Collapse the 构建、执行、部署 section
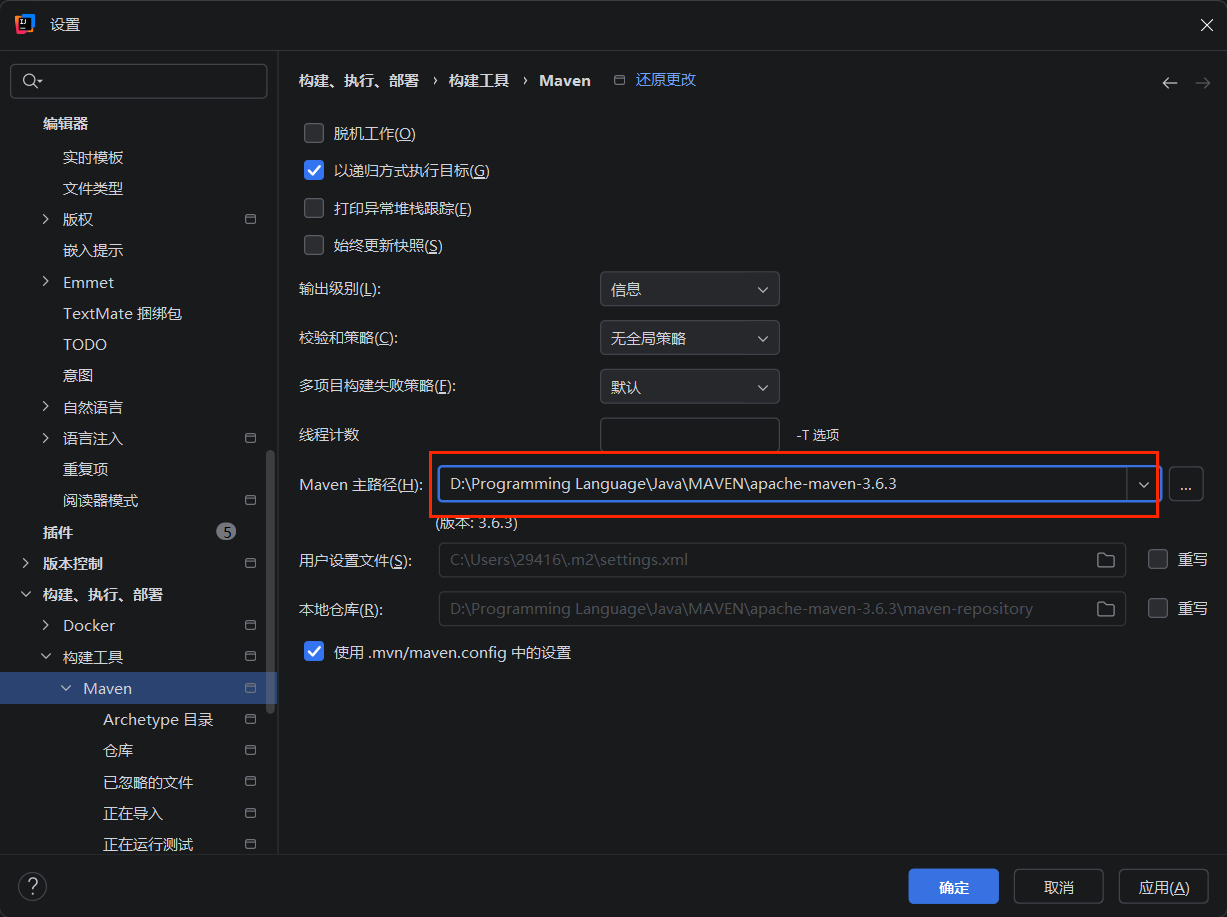Viewport: 1227px width, 917px height. tap(25, 594)
